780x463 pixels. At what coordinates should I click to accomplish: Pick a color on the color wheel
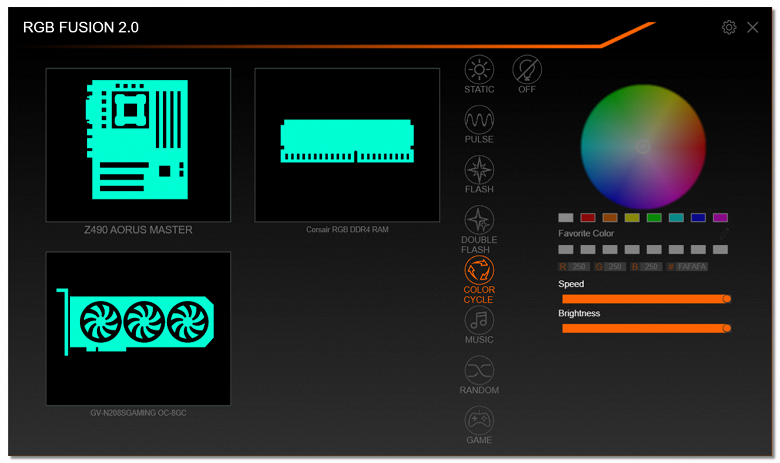643,147
